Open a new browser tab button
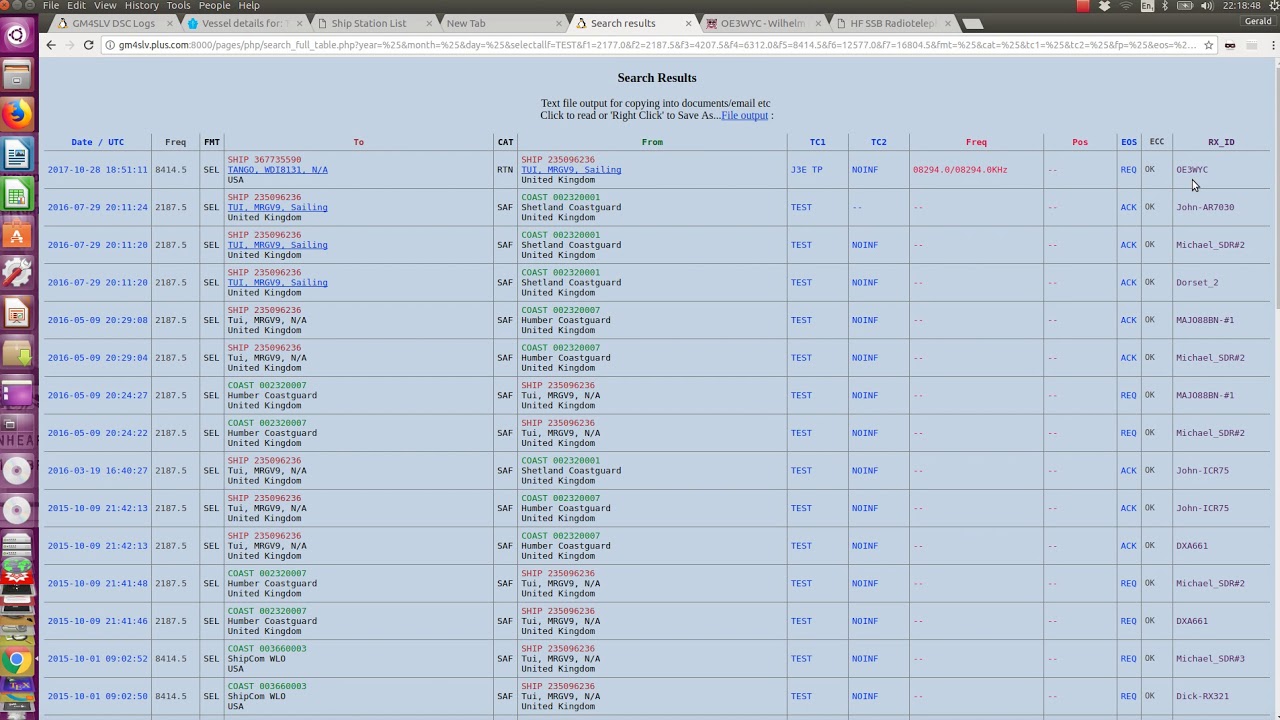The image size is (1280, 720). (x=972, y=24)
